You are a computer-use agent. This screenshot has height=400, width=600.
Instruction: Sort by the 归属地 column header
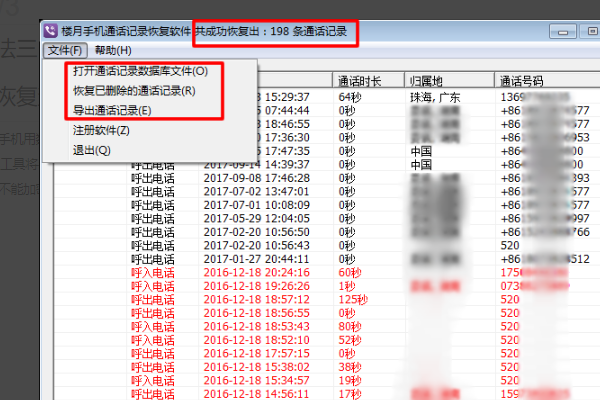[450, 81]
